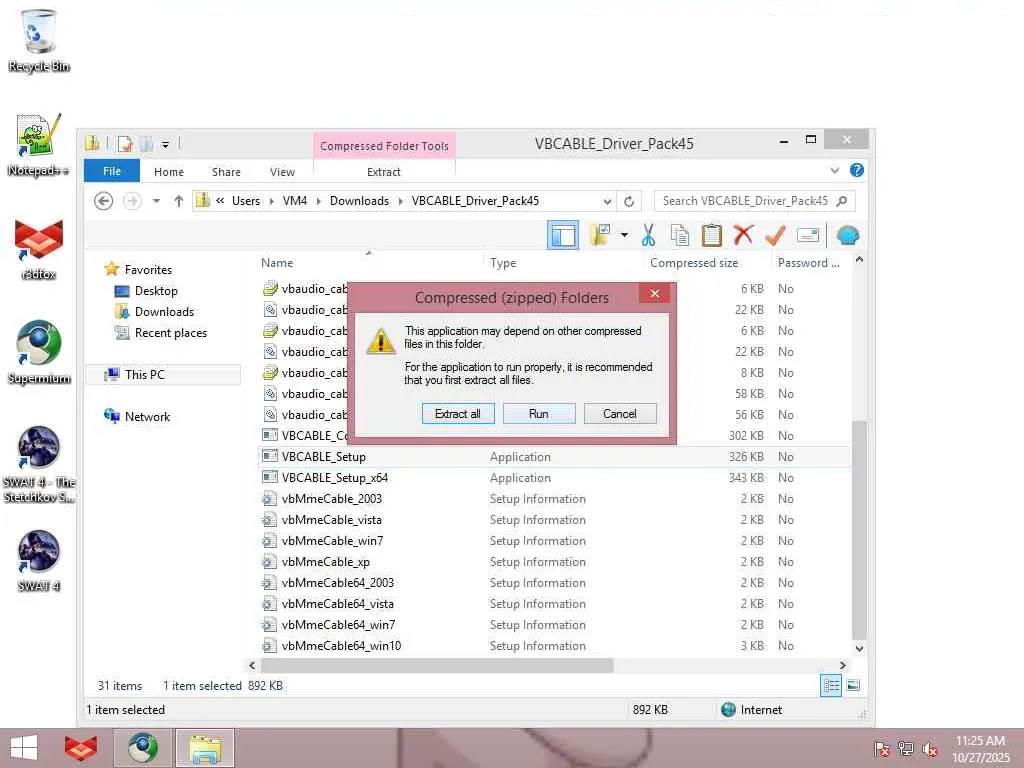The image size is (1024, 768).
Task: Select the VBCABLE_Setup_x64 file
Action: point(334,477)
